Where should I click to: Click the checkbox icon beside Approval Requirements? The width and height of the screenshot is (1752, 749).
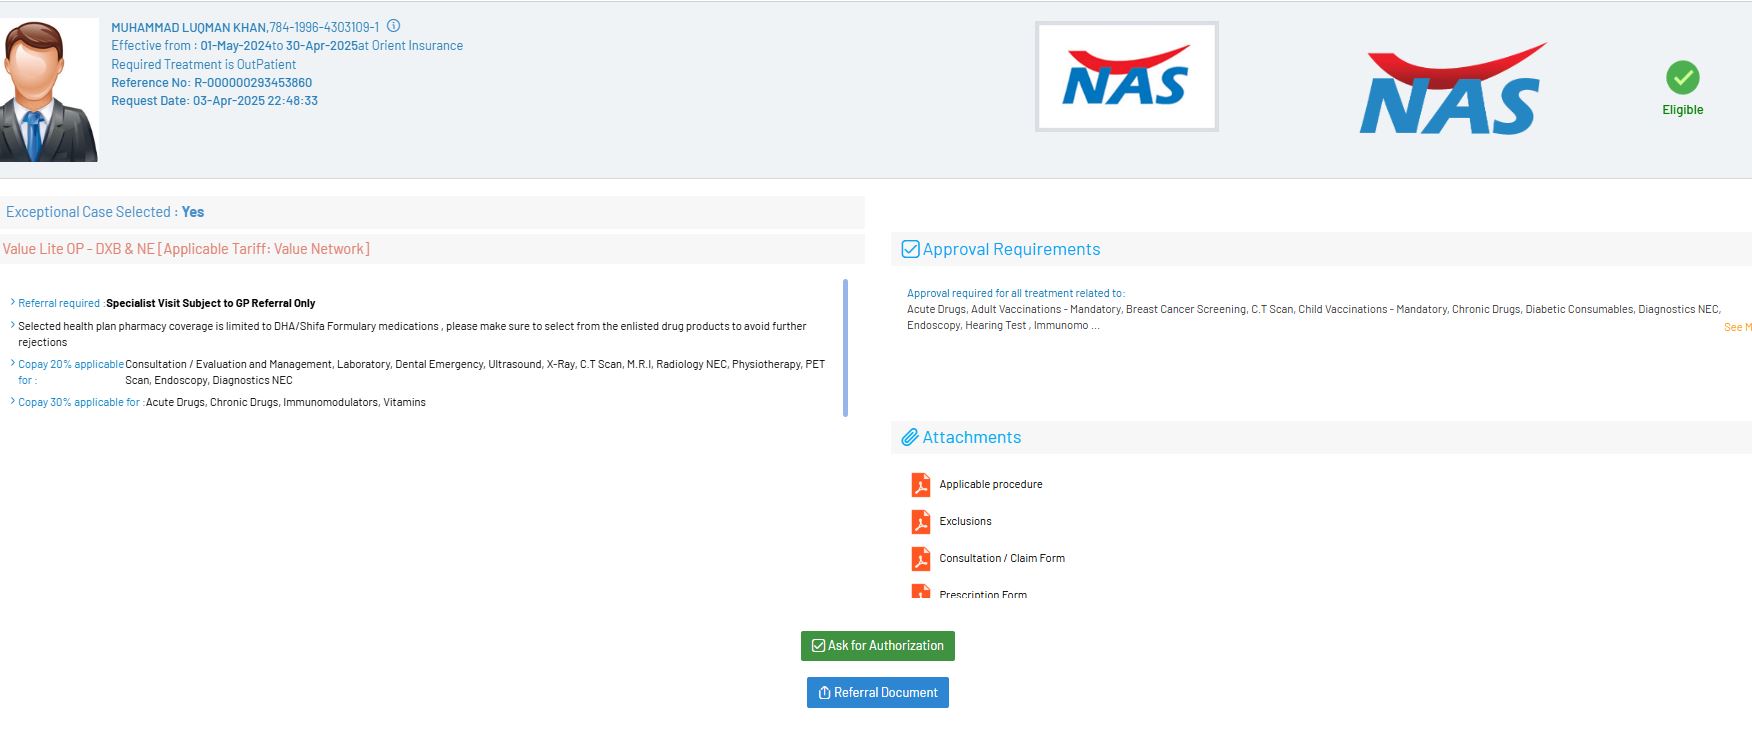[910, 249]
